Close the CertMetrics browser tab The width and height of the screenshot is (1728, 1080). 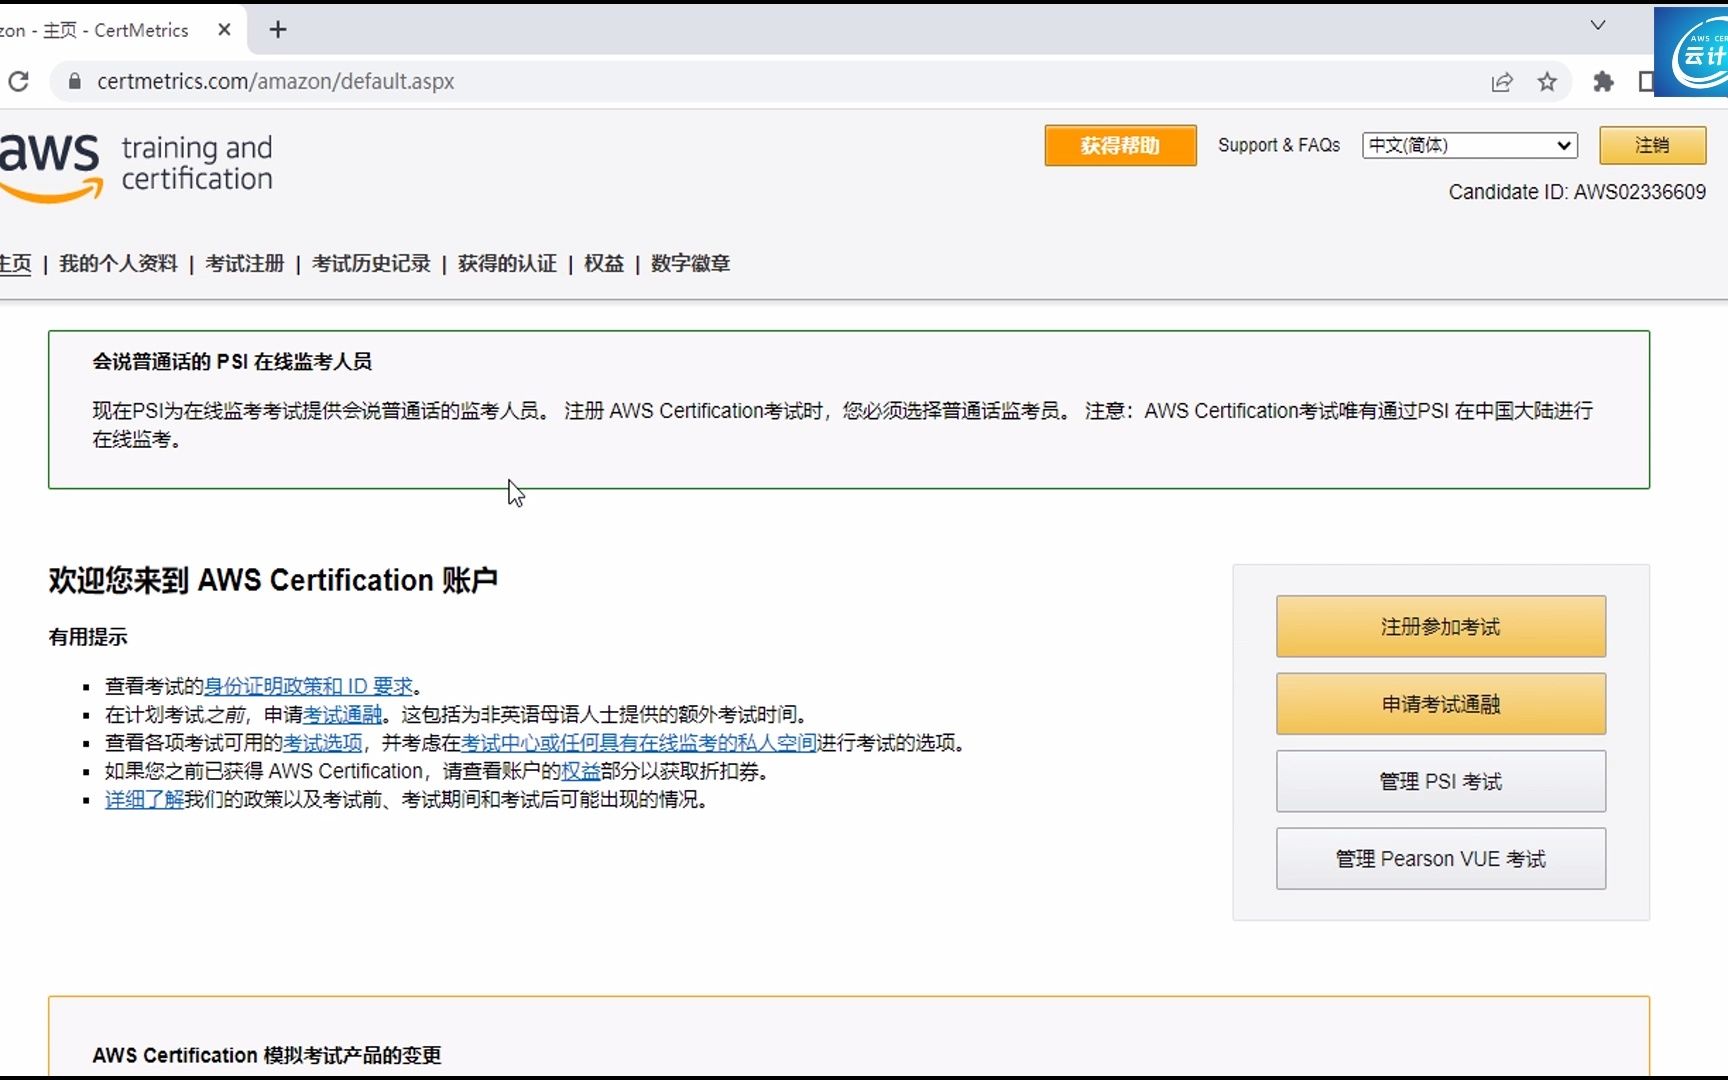(x=224, y=30)
